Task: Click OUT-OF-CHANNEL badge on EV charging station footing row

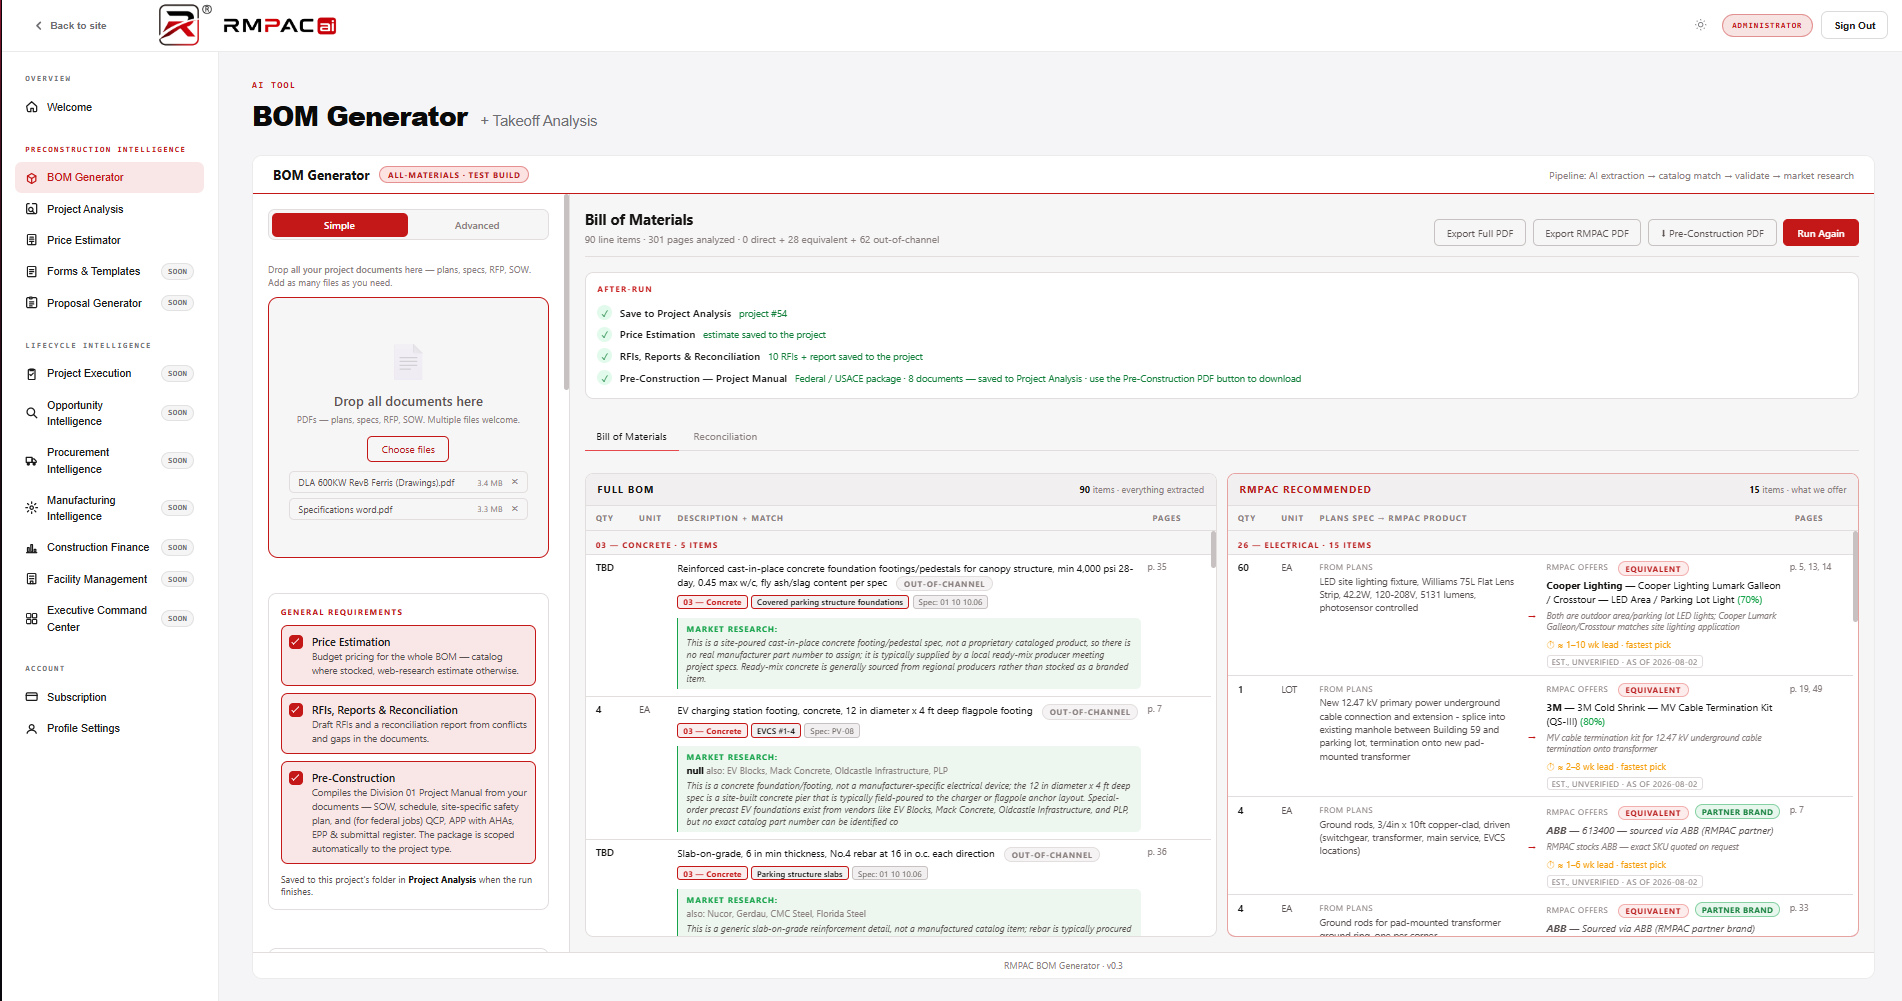Action: click(1090, 712)
